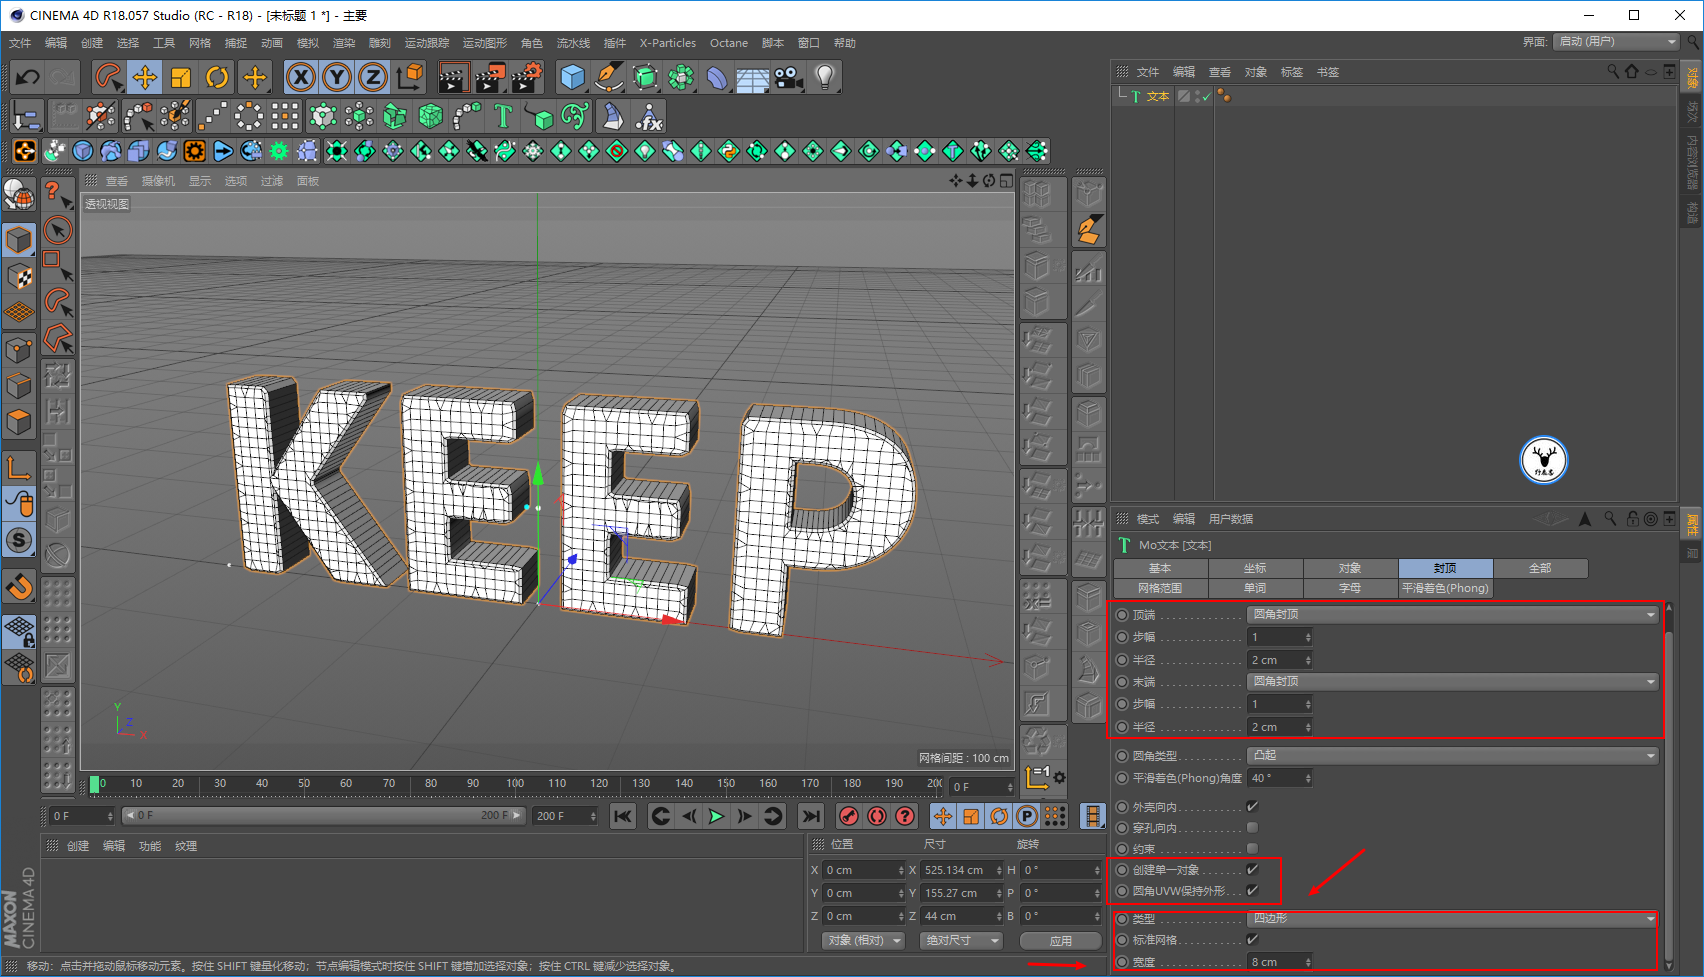Open the 圆角类型 dropdown

(x=1452, y=756)
